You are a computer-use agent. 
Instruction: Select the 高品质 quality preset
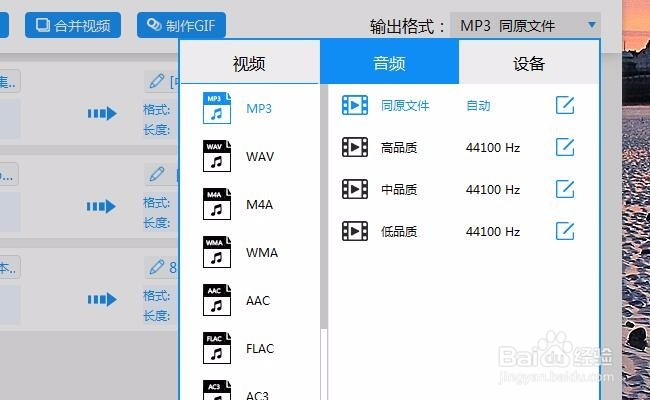click(x=399, y=148)
